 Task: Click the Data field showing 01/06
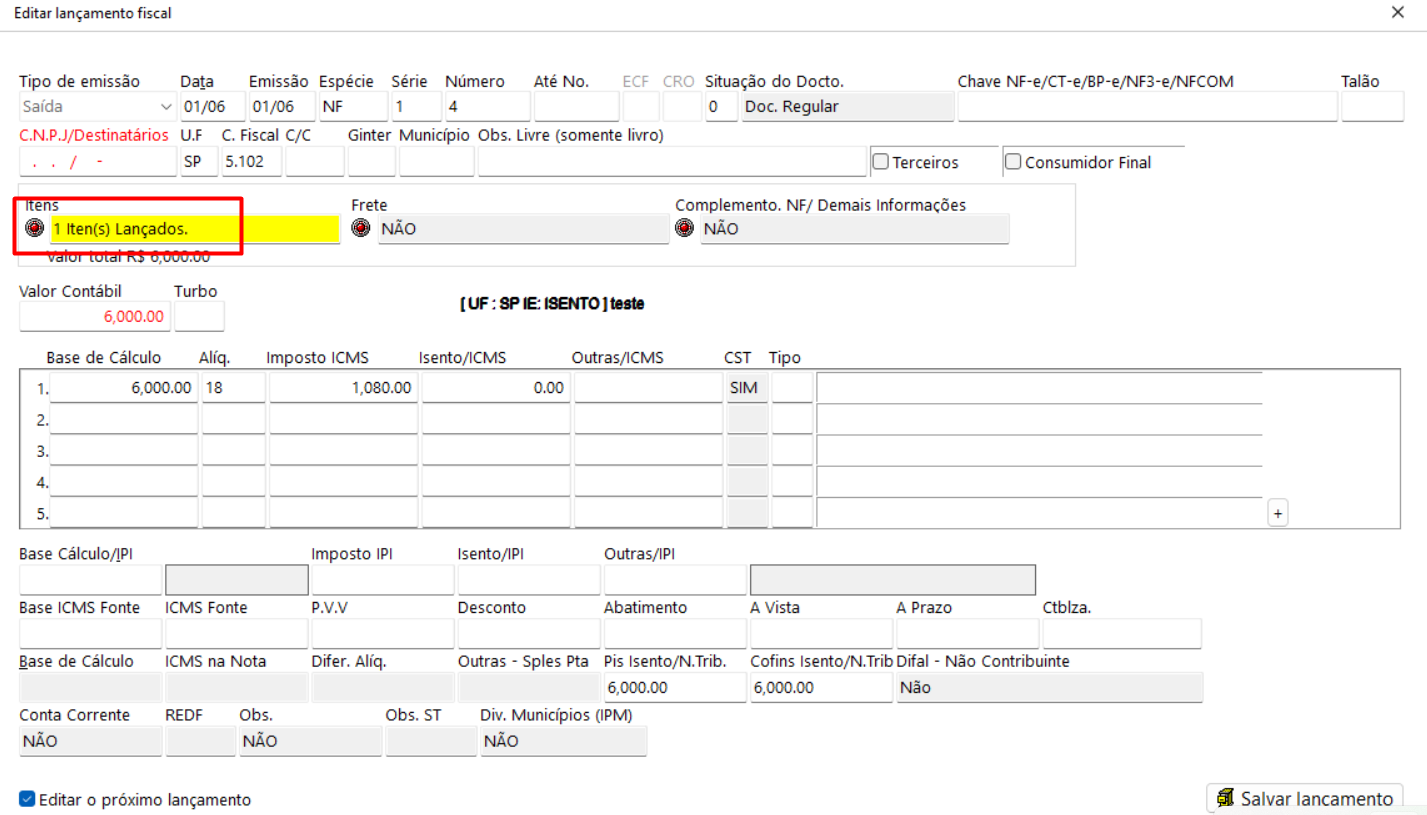(212, 106)
